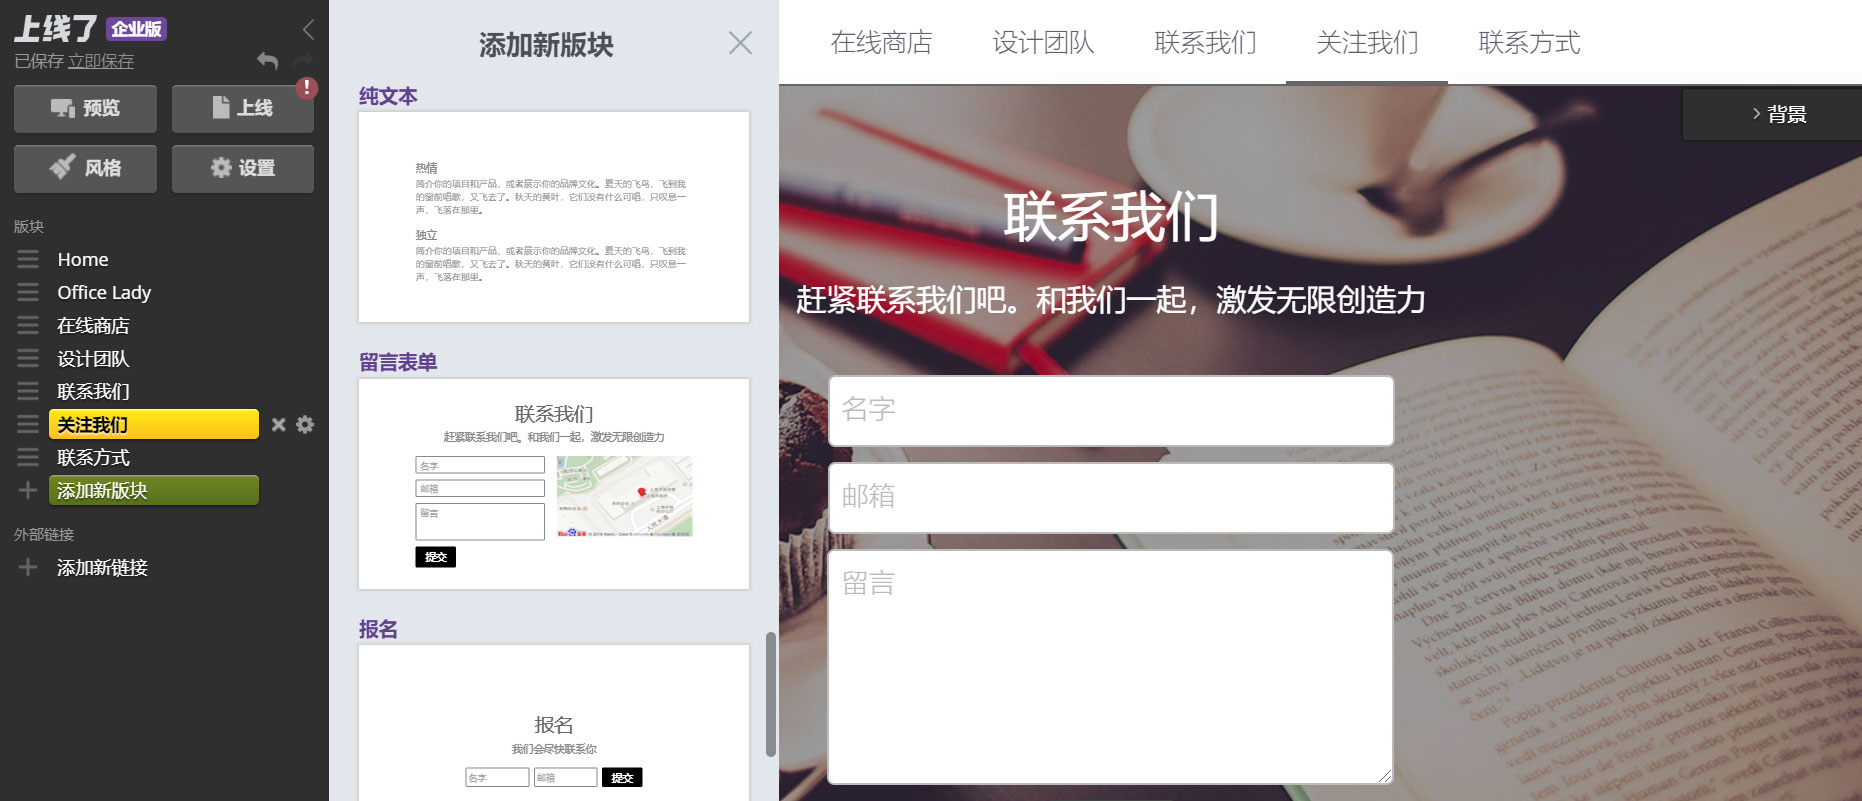Click the red alert badge on 上线
The height and width of the screenshot is (801, 1862).
coord(307,88)
